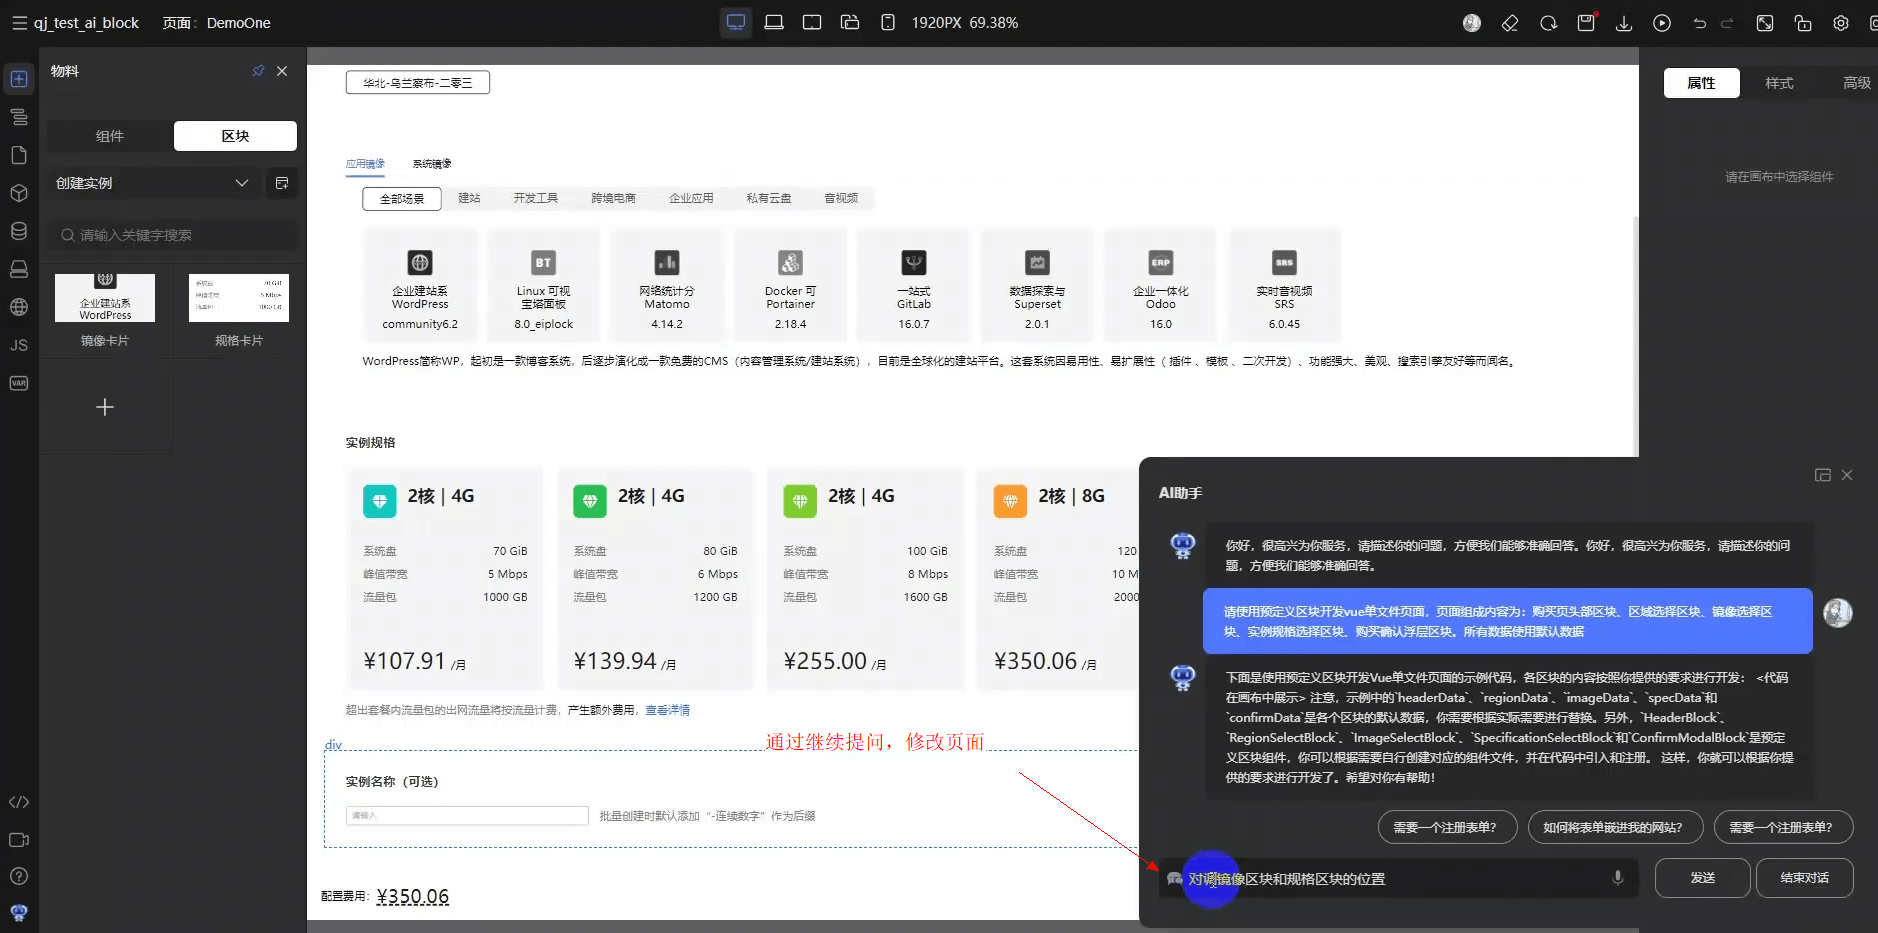Switch to laptop device preview mode
This screenshot has height=933, width=1878.
774,21
